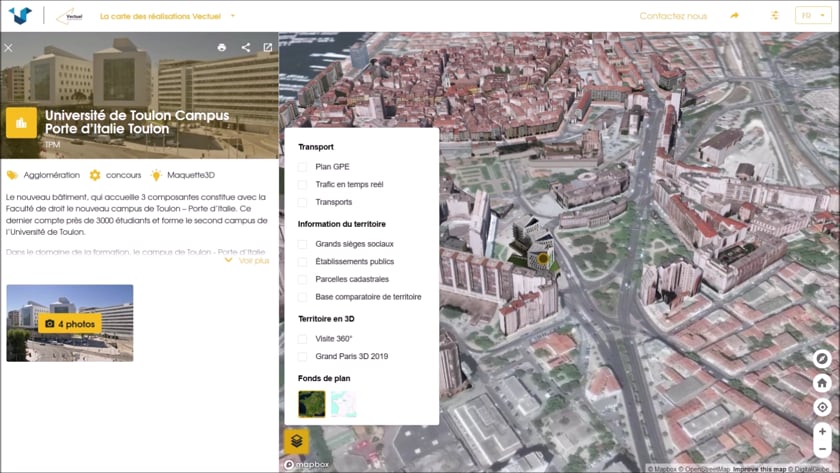Click the mapbox logo
Image resolution: width=840 pixels, height=473 pixels.
point(306,464)
